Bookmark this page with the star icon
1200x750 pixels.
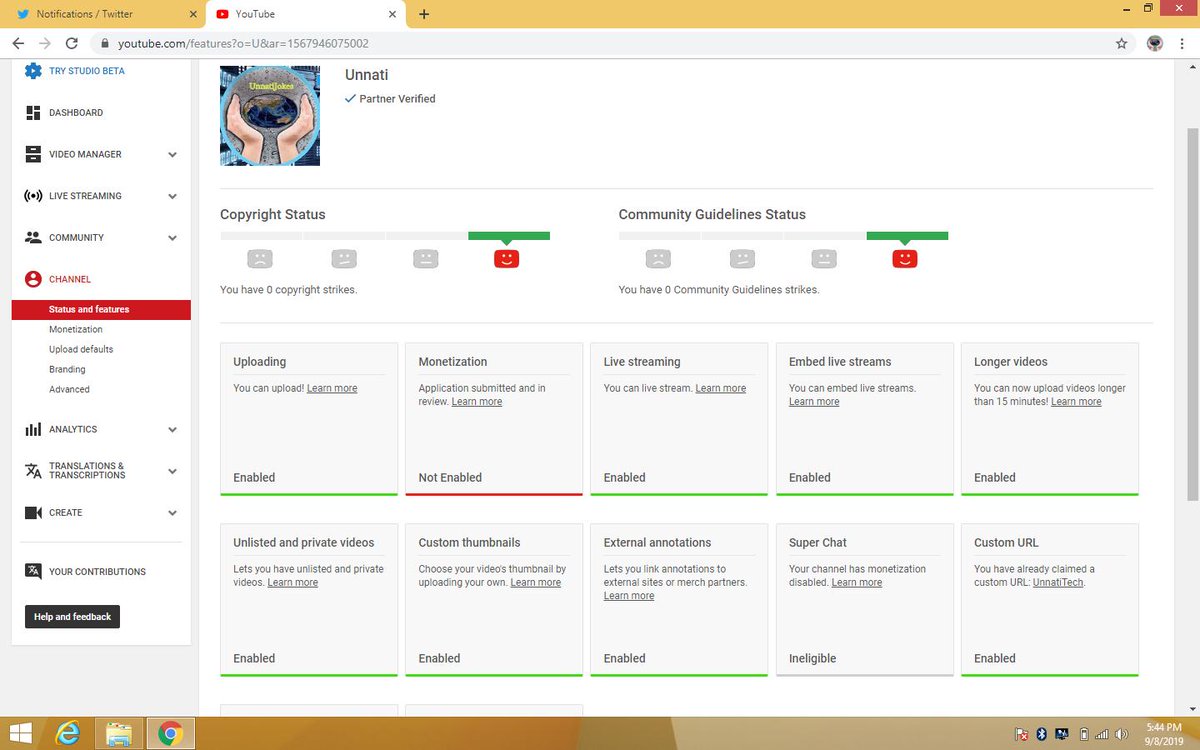tap(1122, 44)
